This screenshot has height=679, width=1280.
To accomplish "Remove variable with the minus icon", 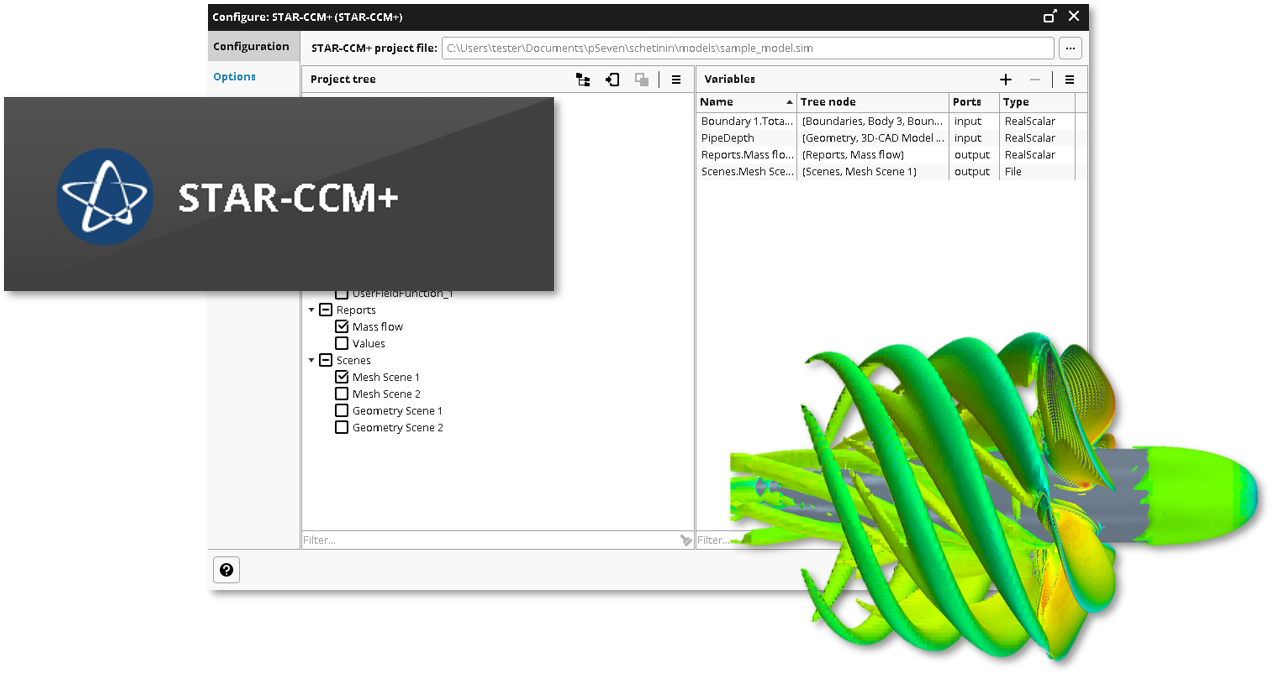I will click(1035, 80).
